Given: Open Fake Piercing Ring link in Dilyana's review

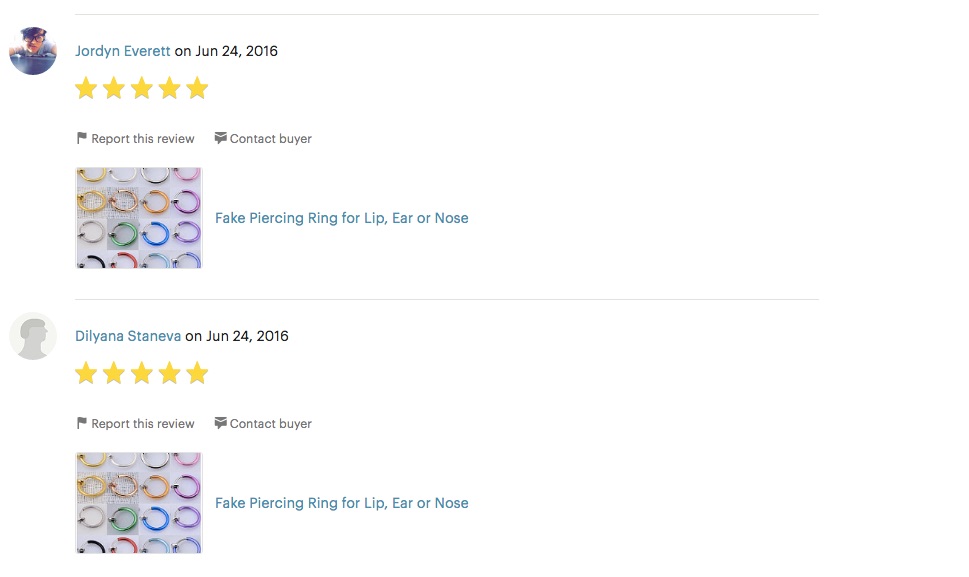Looking at the screenshot, I should pyautogui.click(x=342, y=503).
